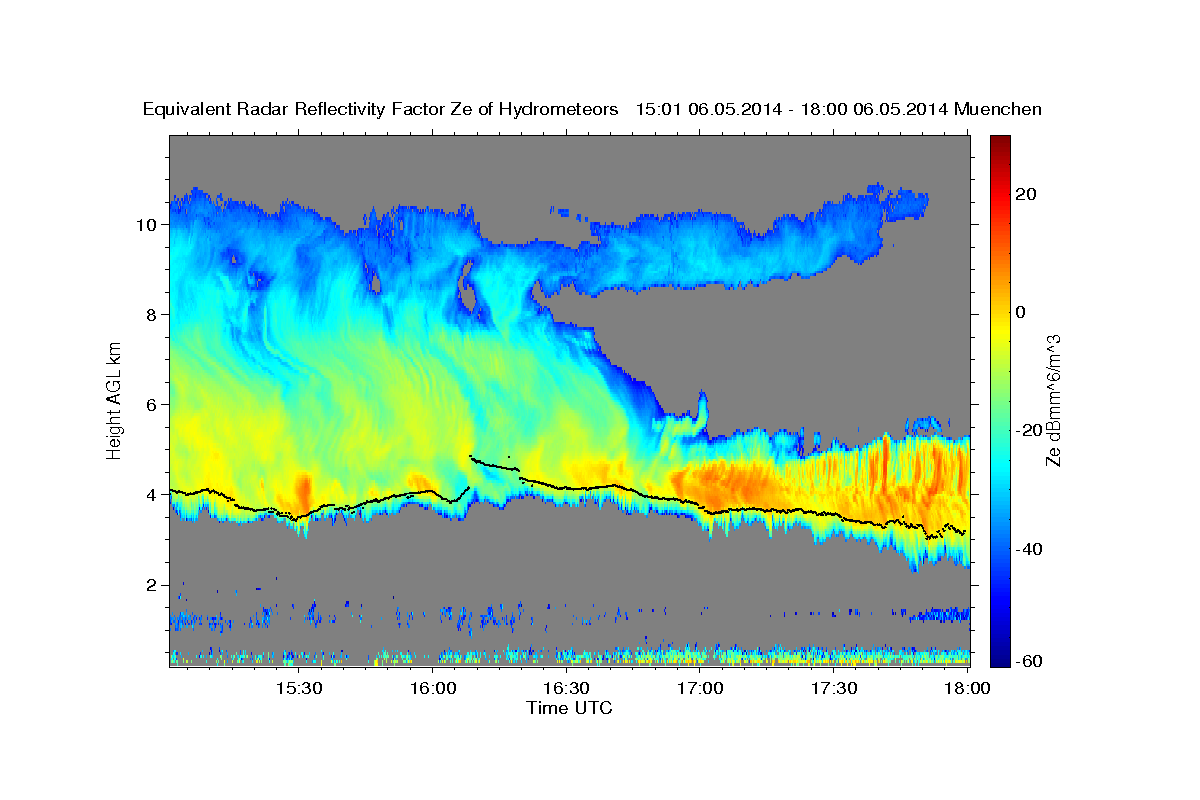Click the height label '10'
Screen dimensions: 1200x800
click(x=146, y=225)
